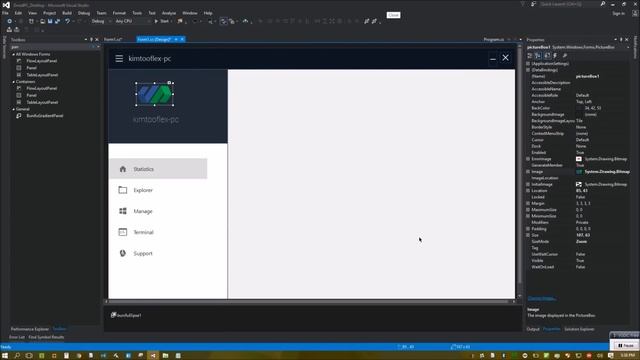This screenshot has width=640, height=360.
Task: Expand the Image property row
Action: pos(528,172)
